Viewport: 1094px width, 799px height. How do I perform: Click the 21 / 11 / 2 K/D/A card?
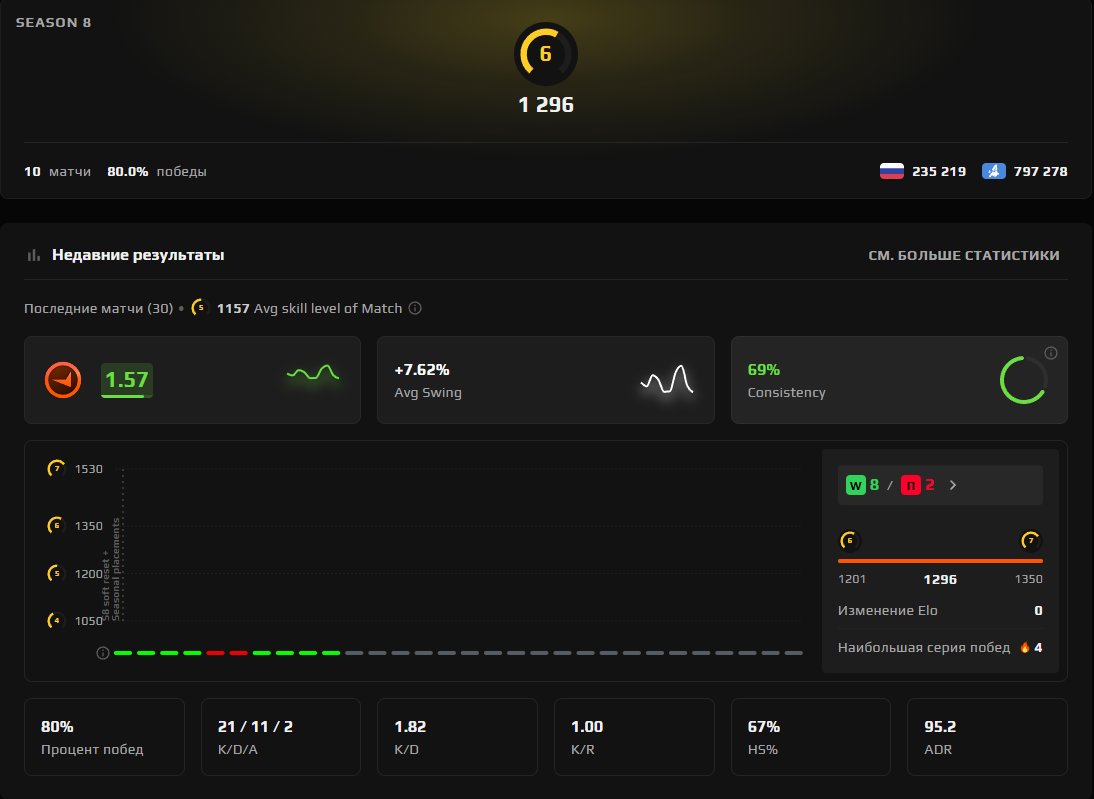coord(280,737)
